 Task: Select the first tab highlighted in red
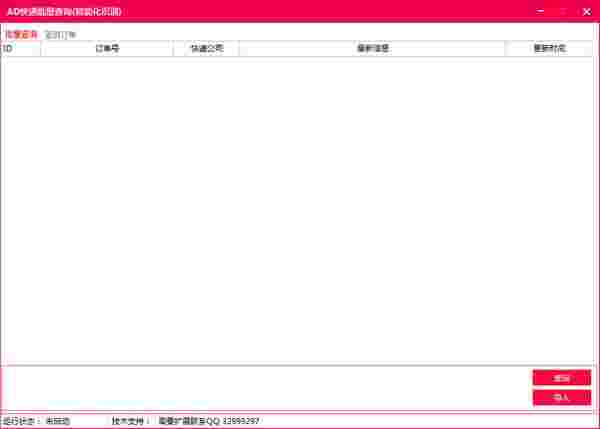point(22,35)
